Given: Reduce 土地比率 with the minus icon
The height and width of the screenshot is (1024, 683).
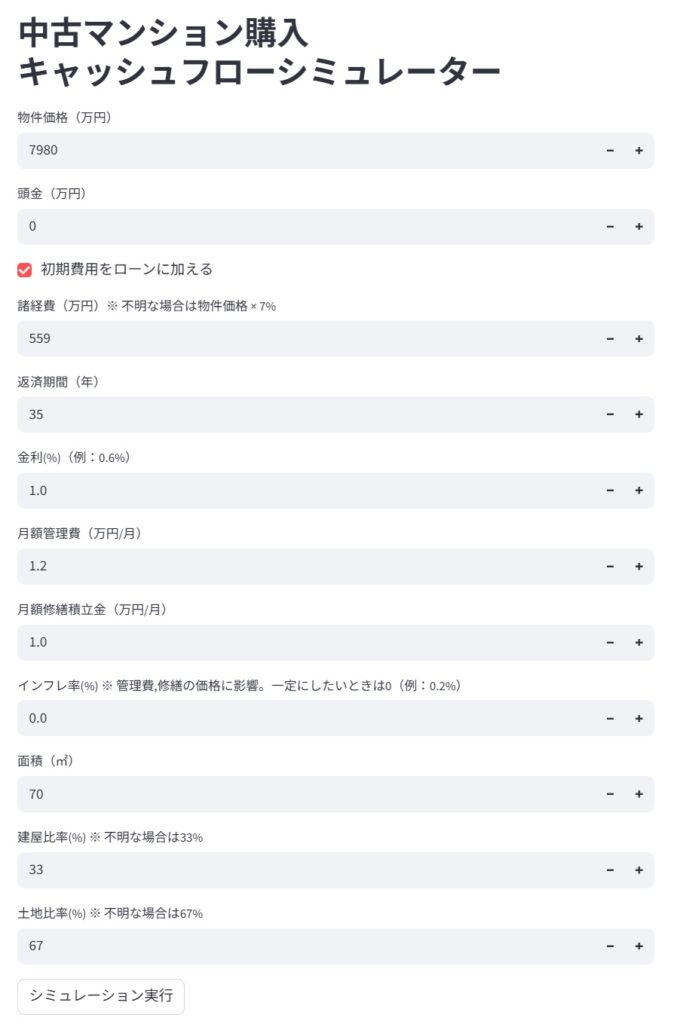Looking at the screenshot, I should (x=610, y=947).
